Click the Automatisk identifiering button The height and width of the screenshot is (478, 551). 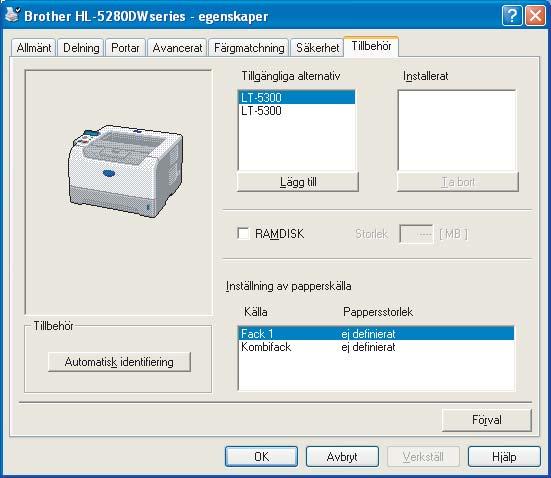tap(119, 362)
